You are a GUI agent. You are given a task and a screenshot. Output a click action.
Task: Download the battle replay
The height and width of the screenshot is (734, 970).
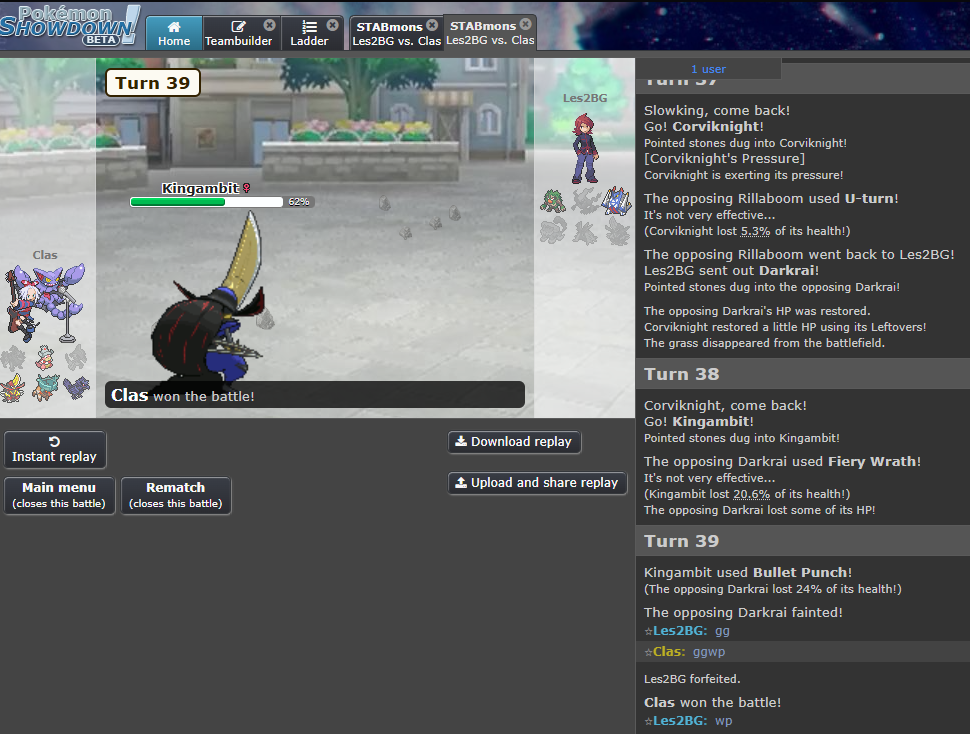(x=514, y=442)
